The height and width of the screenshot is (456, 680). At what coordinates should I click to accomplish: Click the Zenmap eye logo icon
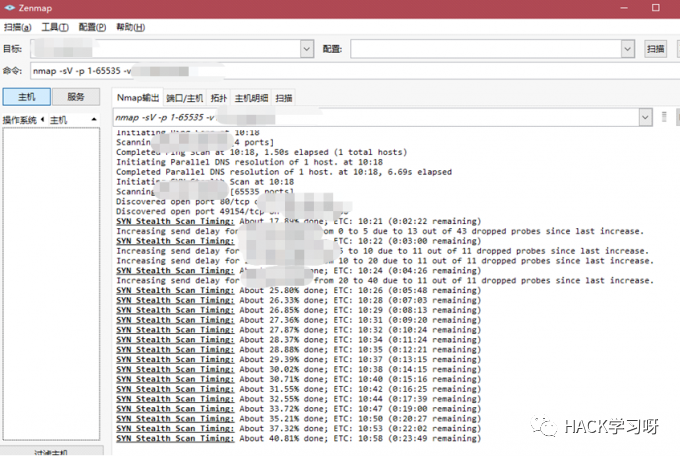pos(9,8)
